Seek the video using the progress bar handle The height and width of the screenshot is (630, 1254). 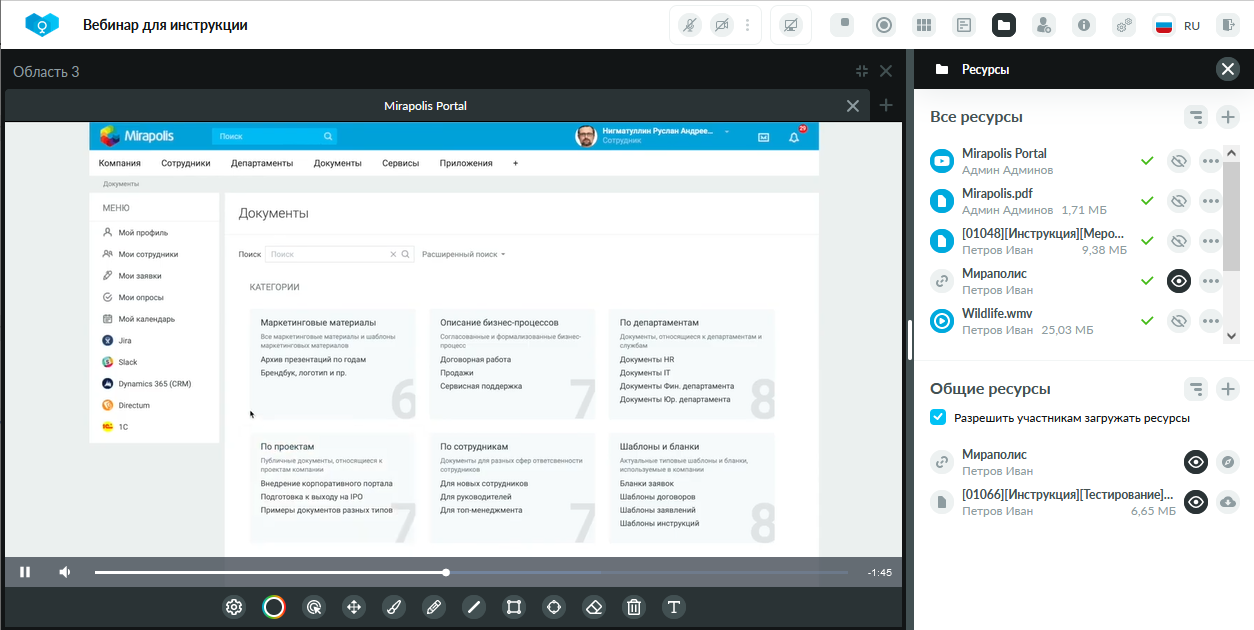pos(446,572)
